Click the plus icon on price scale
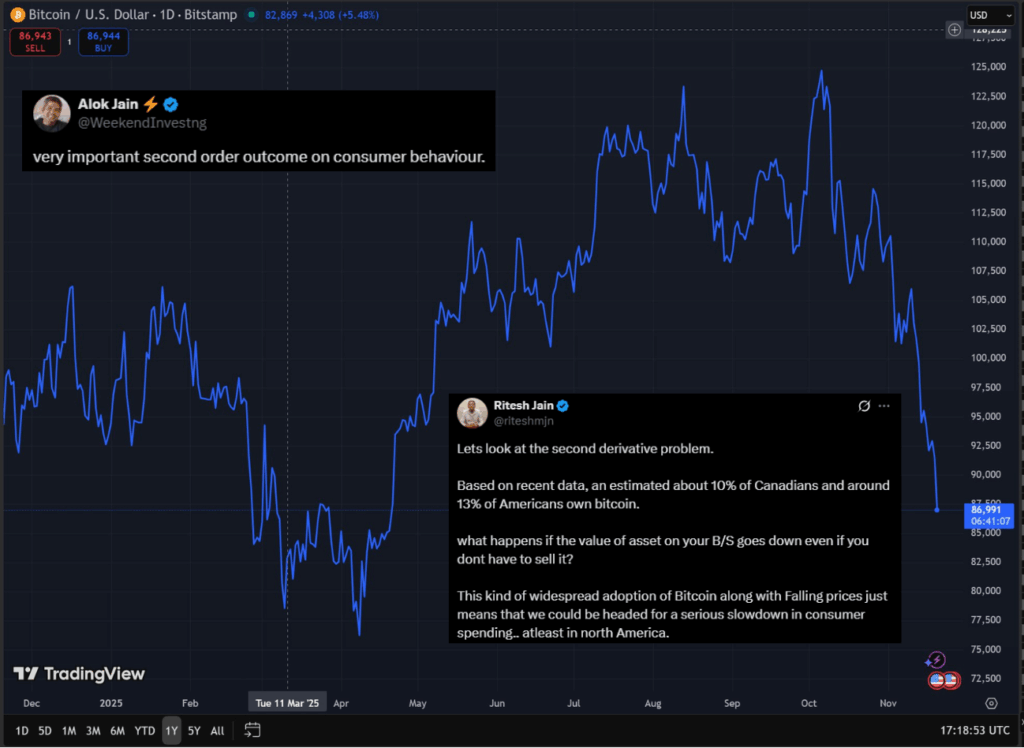 tap(955, 30)
